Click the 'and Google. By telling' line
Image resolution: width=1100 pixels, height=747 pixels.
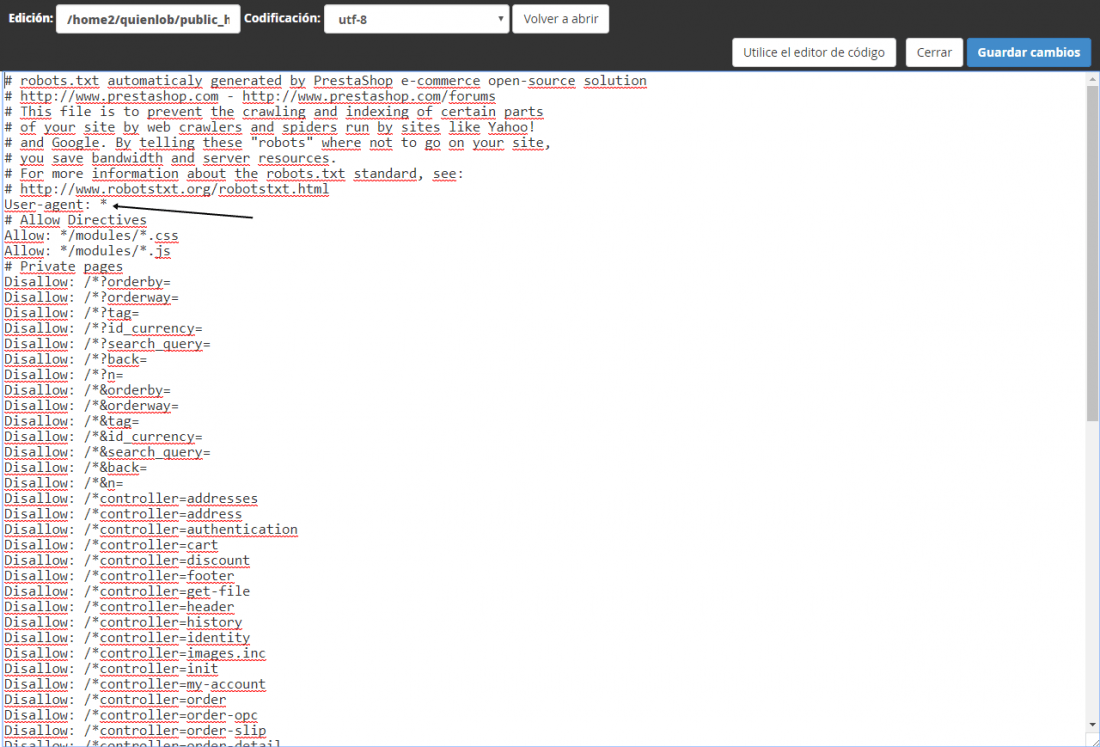pyautogui.click(x=278, y=143)
